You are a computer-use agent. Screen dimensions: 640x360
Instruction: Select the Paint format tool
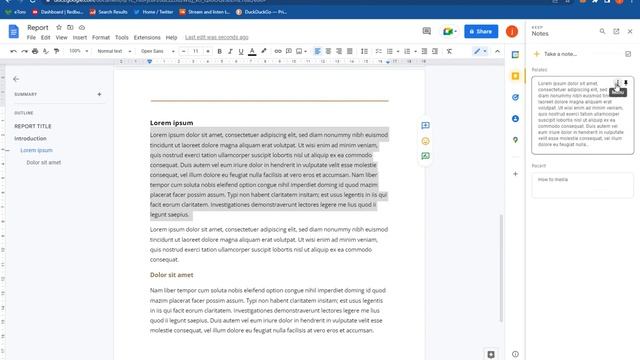[56, 51]
